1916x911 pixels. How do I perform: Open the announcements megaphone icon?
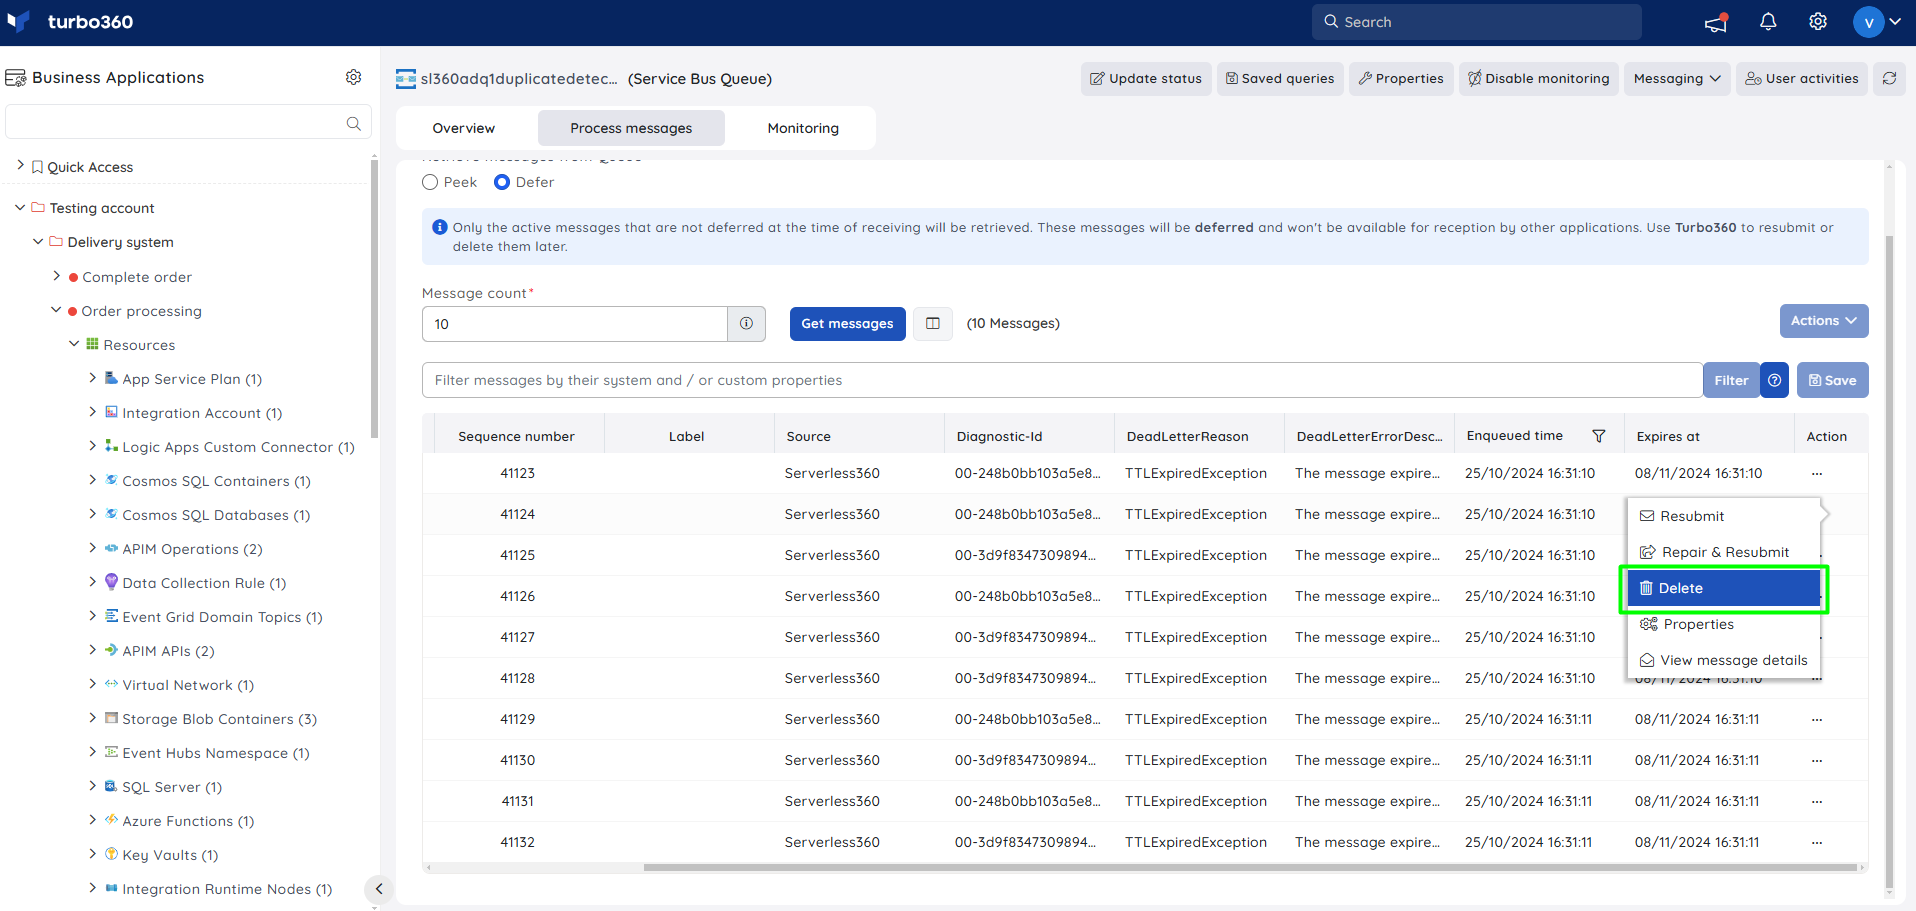[1716, 22]
